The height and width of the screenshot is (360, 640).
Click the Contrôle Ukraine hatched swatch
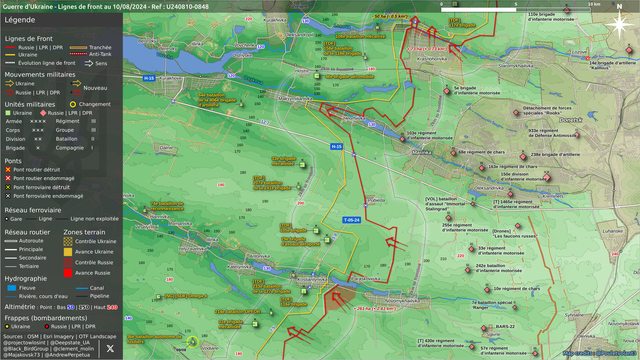coord(68,241)
